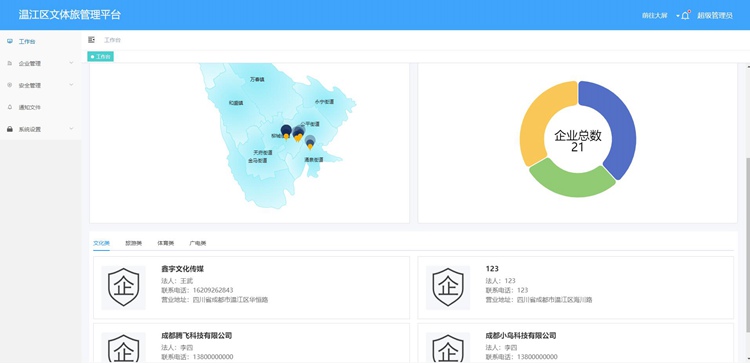
Task: Click the shield icon of the 123 card
Action: (x=448, y=287)
